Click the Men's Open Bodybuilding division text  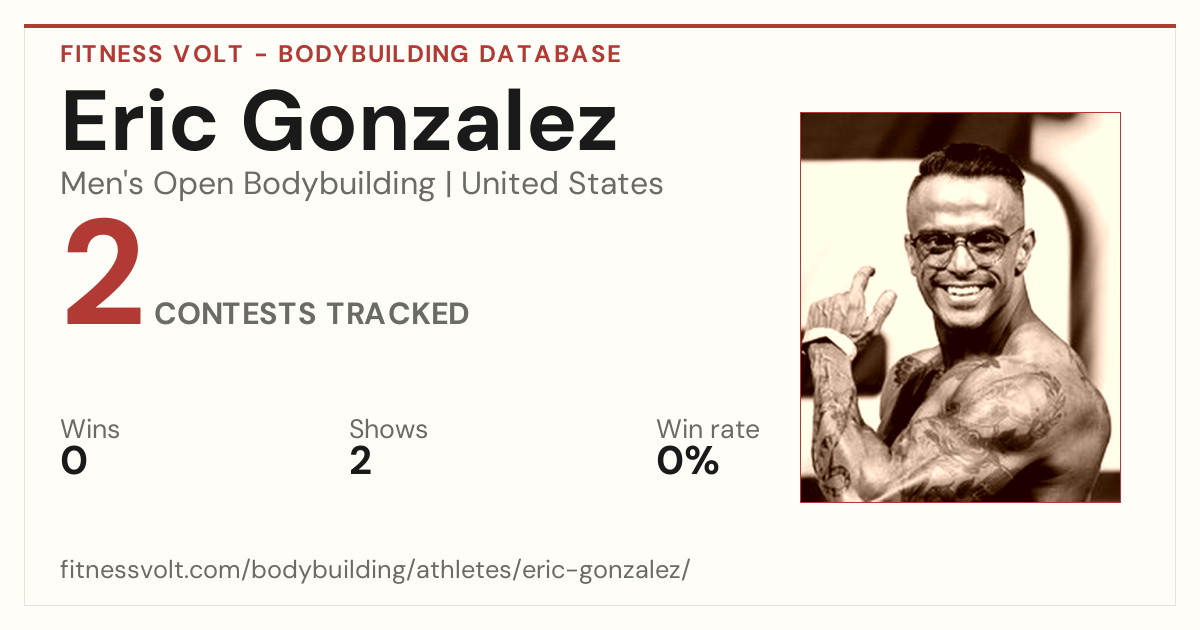(x=248, y=184)
